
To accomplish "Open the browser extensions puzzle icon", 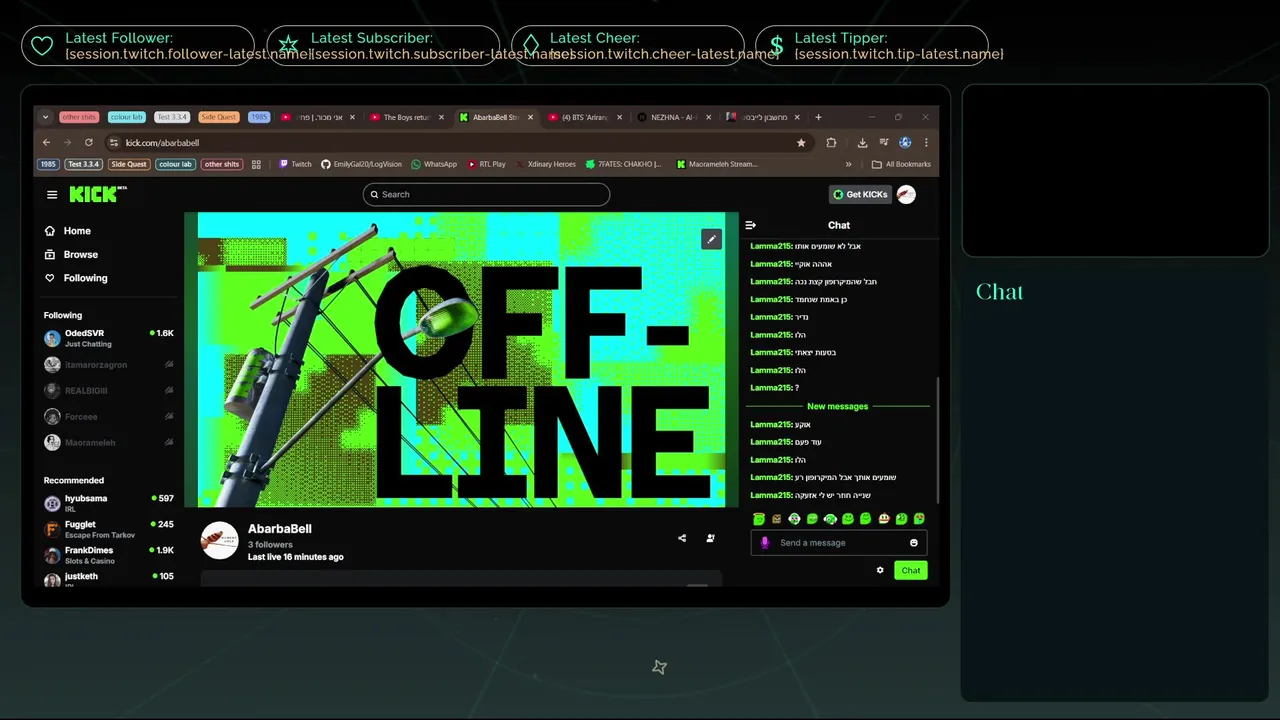I will click(x=831, y=143).
